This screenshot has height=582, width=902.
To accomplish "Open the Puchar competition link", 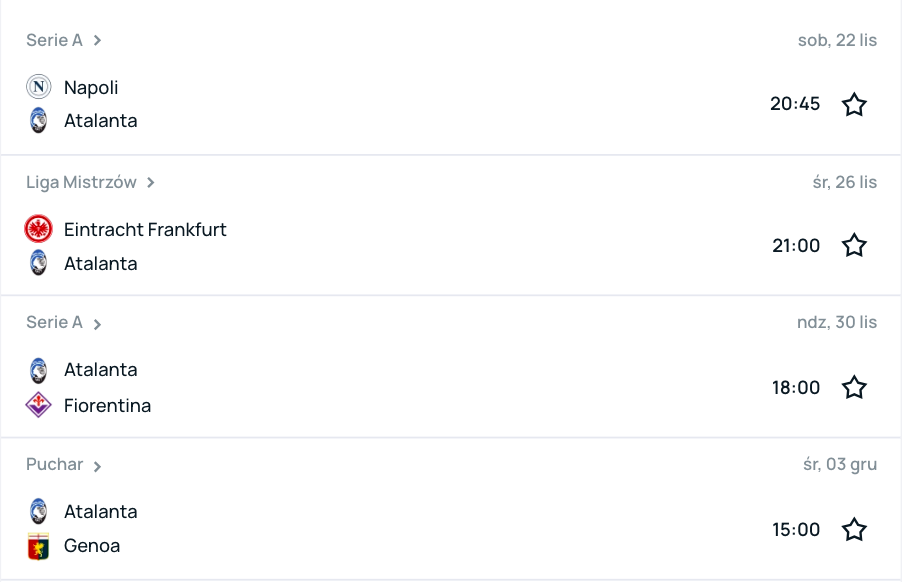I will (55, 465).
